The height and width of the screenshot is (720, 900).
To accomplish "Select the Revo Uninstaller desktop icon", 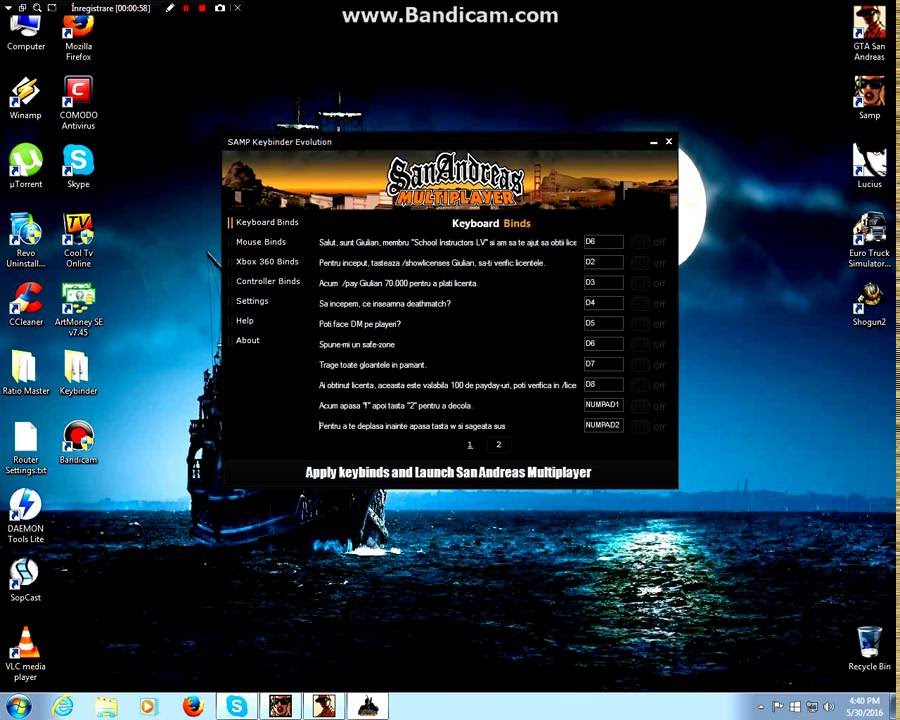I will click(x=25, y=240).
